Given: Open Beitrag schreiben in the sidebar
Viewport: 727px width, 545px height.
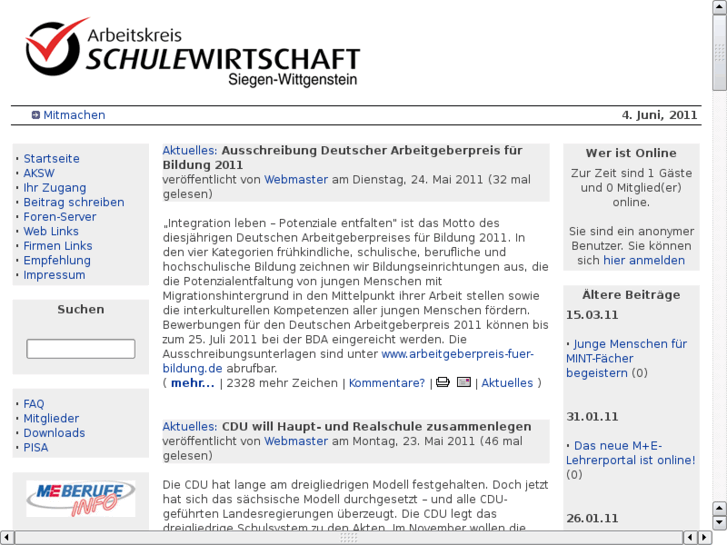Looking at the screenshot, I should tap(74, 202).
